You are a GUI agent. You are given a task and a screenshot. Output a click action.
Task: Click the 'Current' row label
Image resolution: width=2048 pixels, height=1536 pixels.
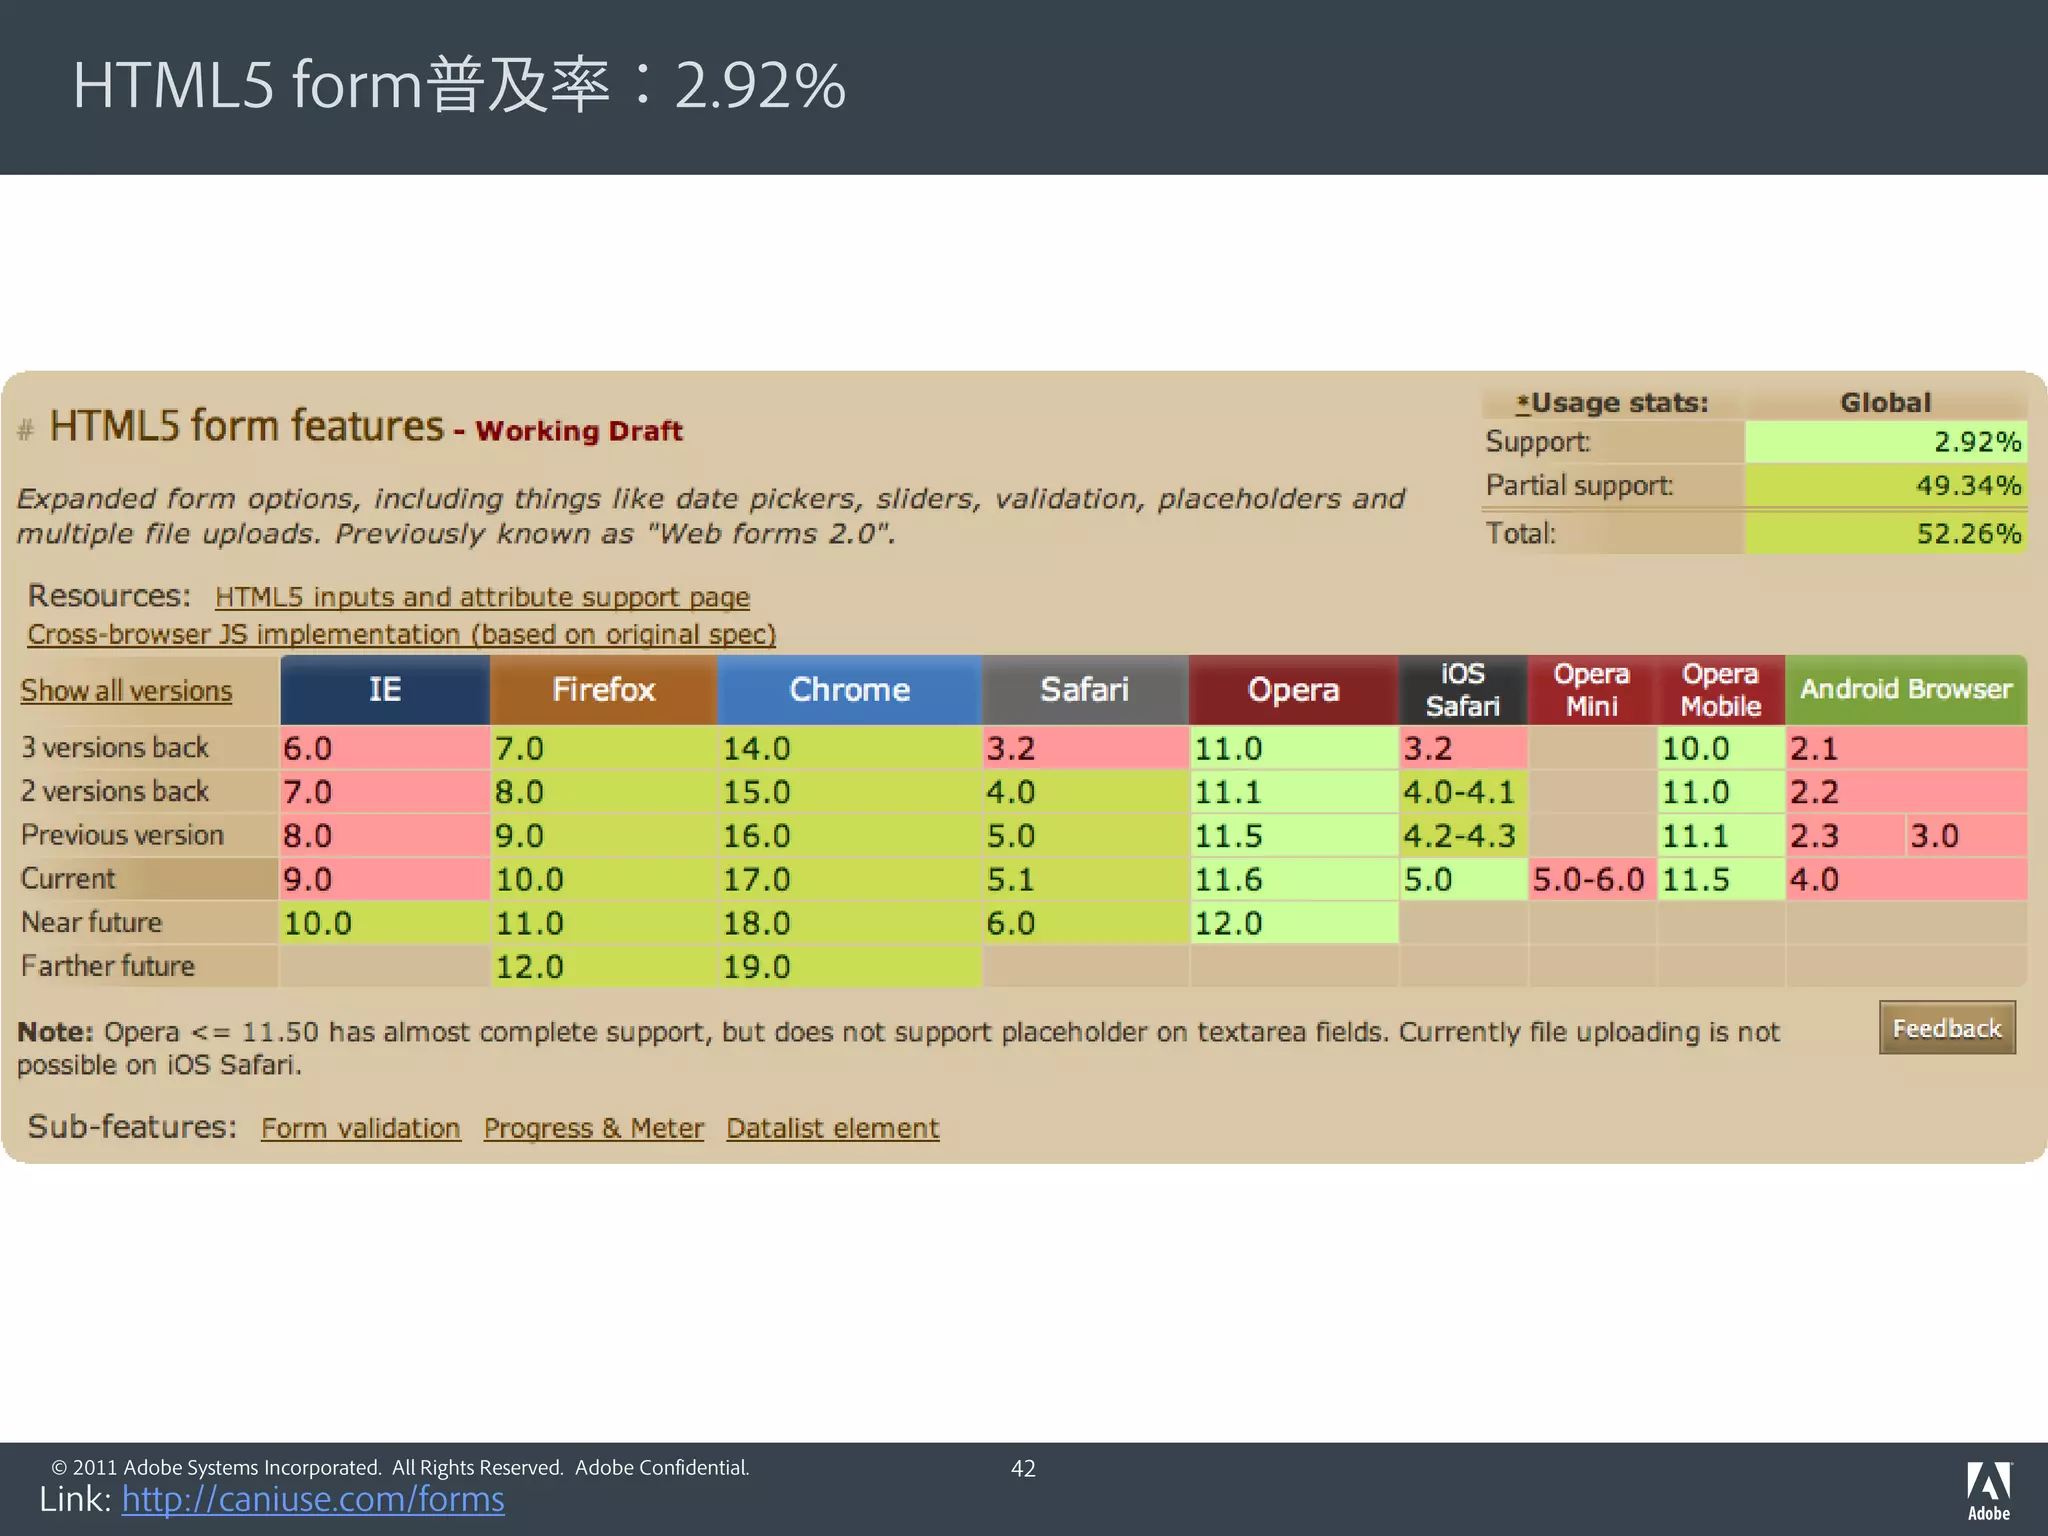click(x=68, y=879)
